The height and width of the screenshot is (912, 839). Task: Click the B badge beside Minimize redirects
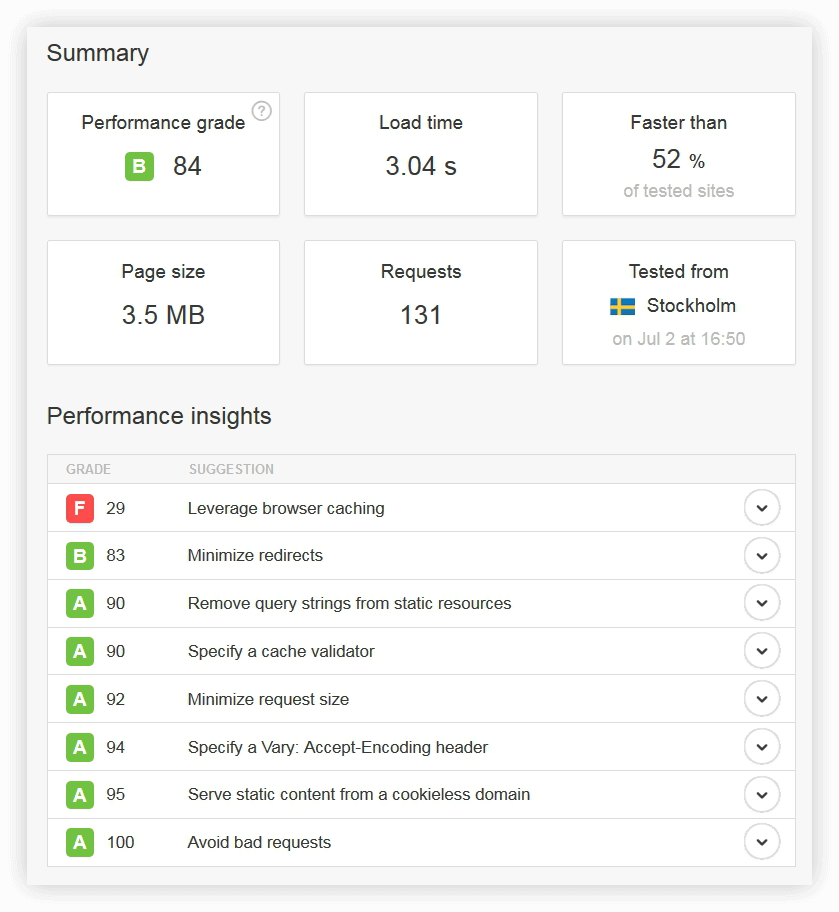click(80, 555)
